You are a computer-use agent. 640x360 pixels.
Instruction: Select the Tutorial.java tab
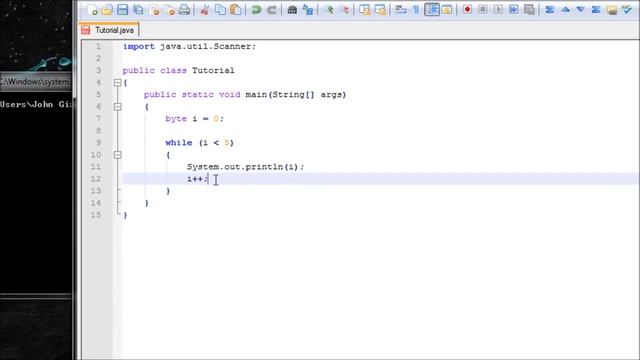(109, 30)
